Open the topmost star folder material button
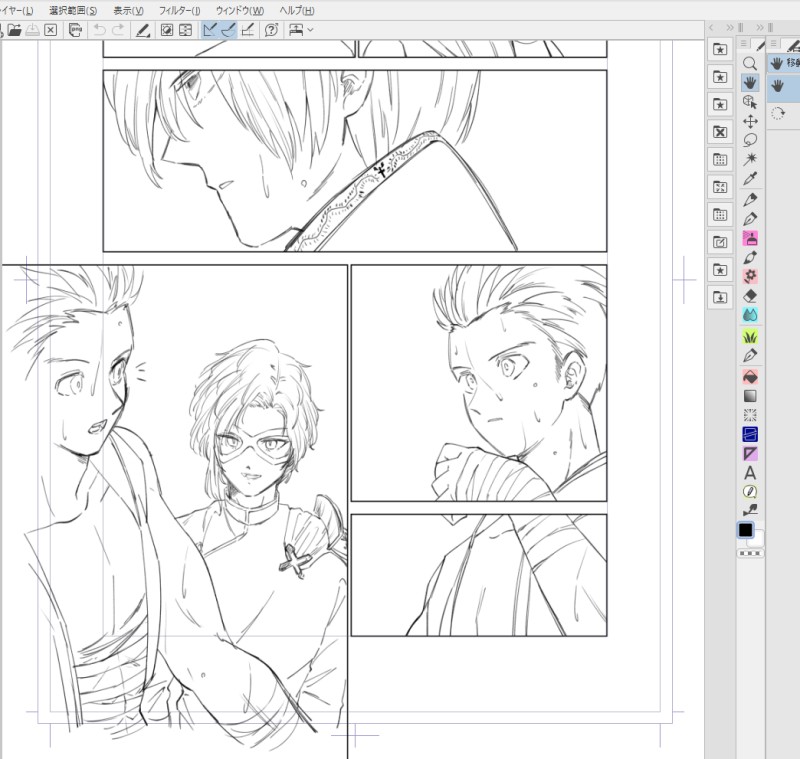This screenshot has width=800, height=759. (720, 49)
